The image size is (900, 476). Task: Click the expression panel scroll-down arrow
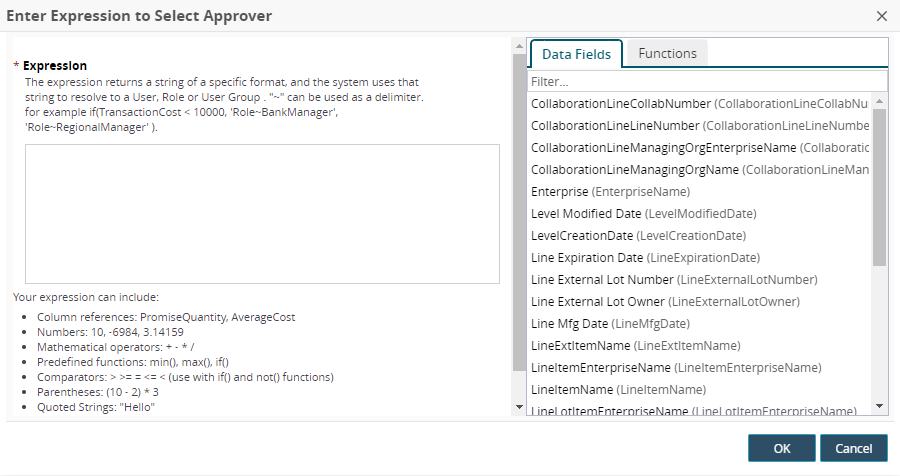pos(518,406)
